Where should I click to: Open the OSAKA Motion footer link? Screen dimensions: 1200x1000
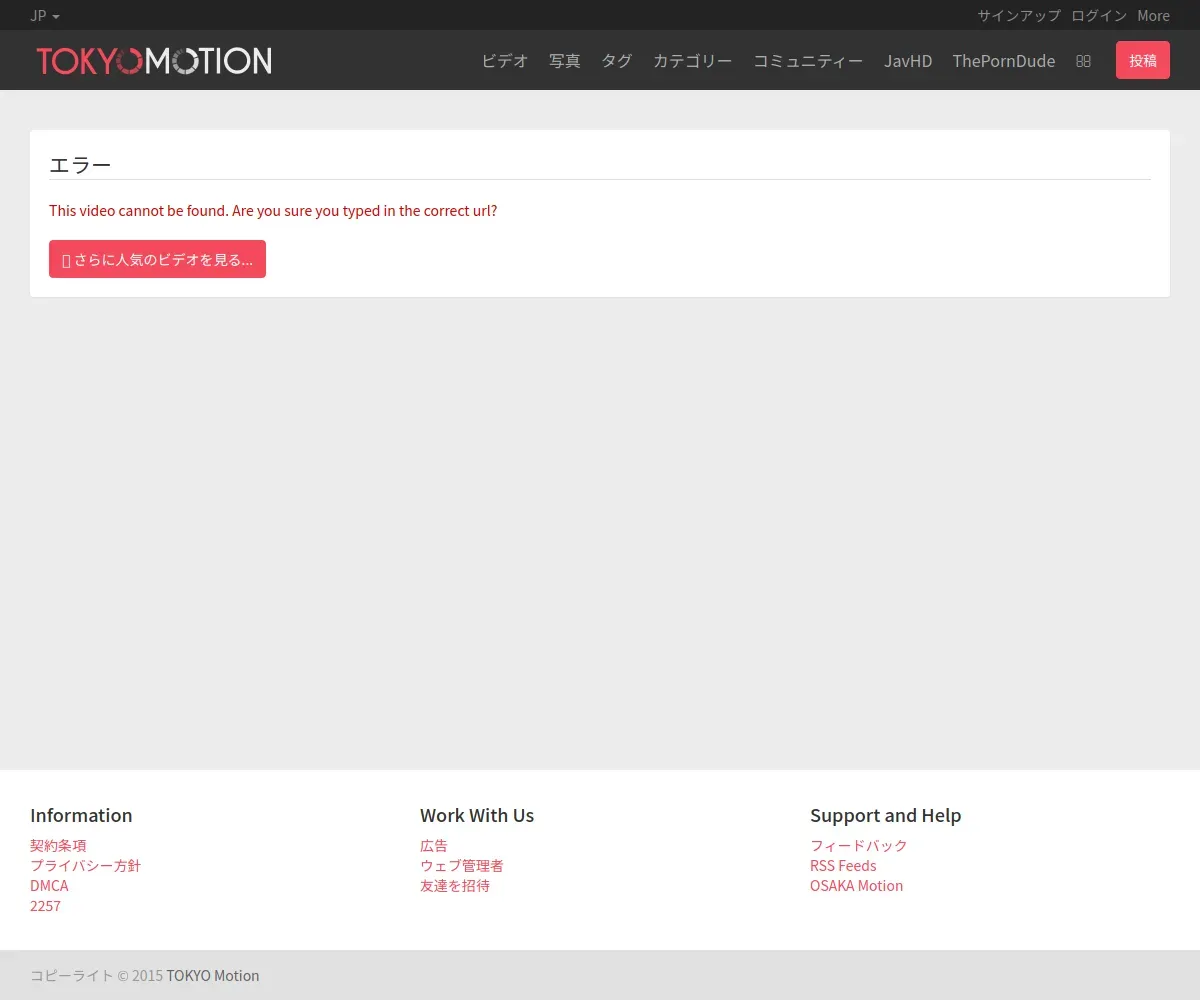tap(856, 885)
